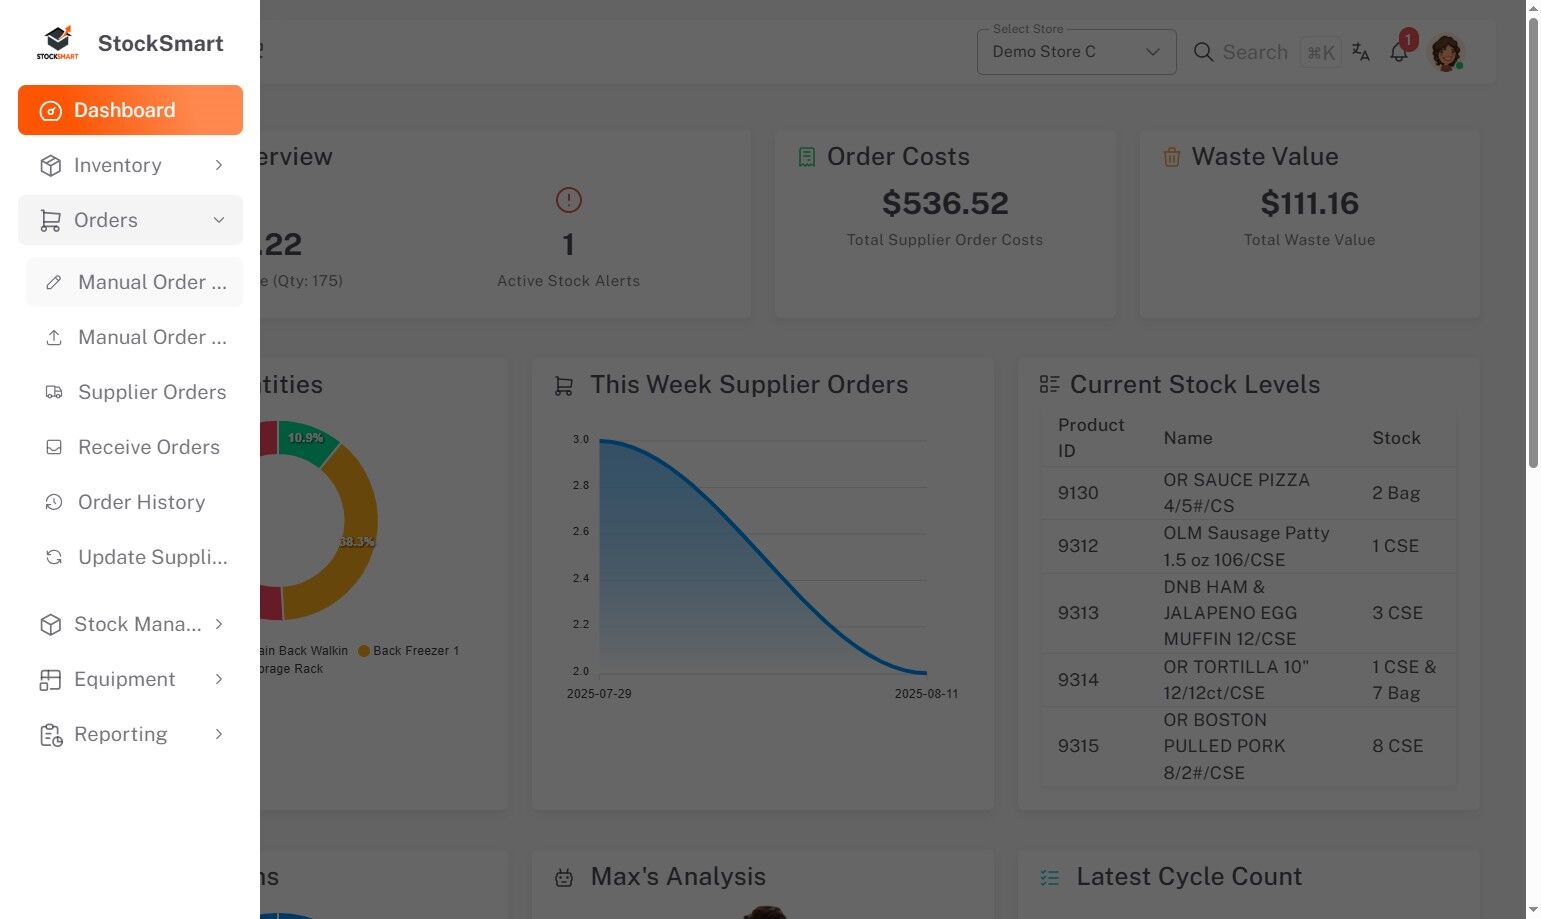Open the Manual Order item with upload icon
Image resolution: width=1541 pixels, height=919 pixels.
(134, 337)
